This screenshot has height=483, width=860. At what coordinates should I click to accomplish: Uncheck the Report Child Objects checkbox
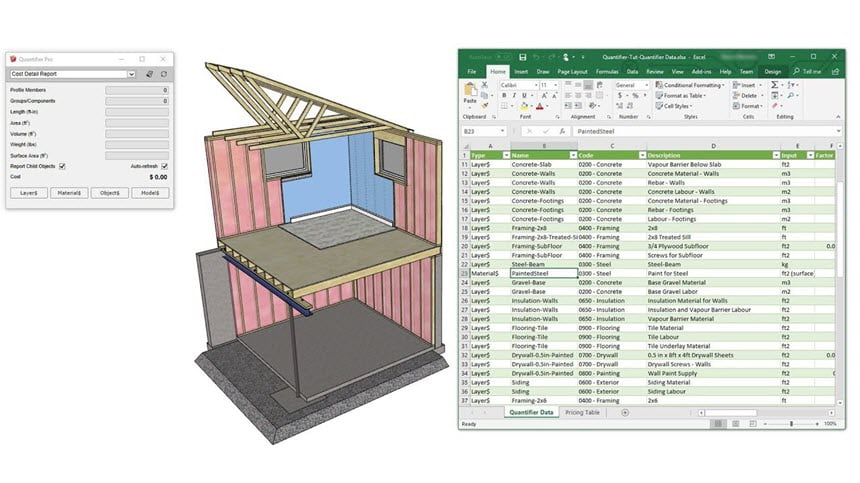click(x=62, y=166)
